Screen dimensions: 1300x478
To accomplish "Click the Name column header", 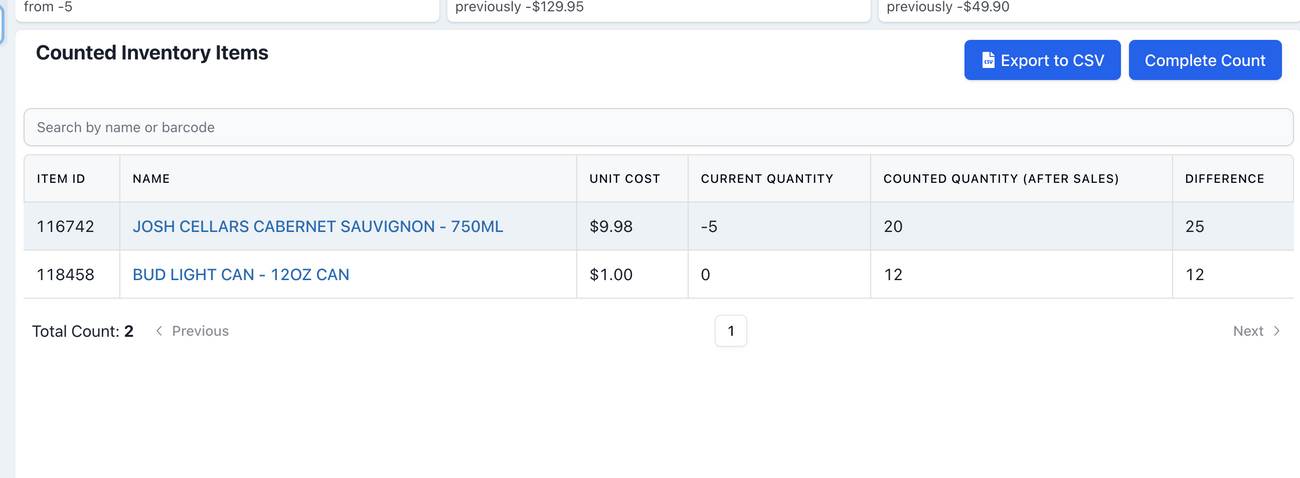I will click(151, 179).
